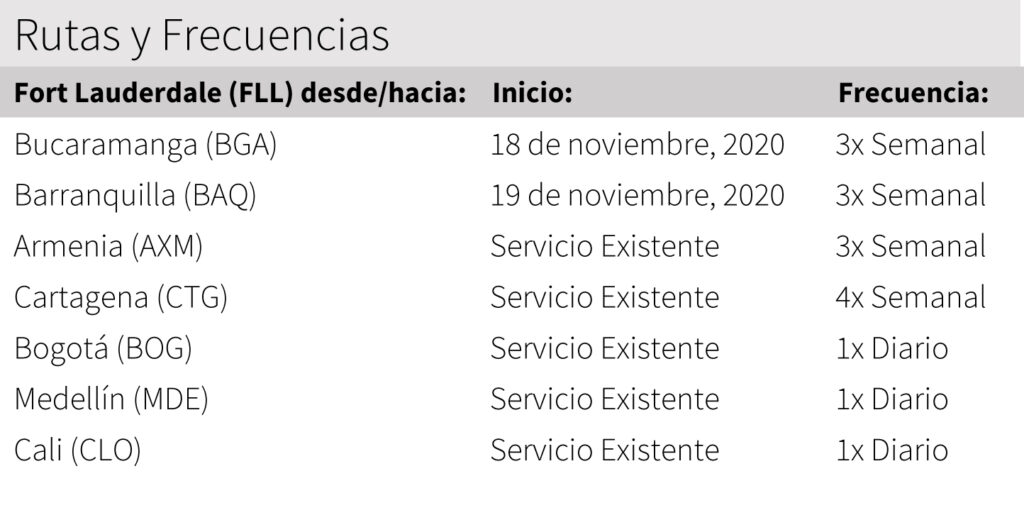Select the Bogotá (BOG) route
1024x515 pixels.
103,348
